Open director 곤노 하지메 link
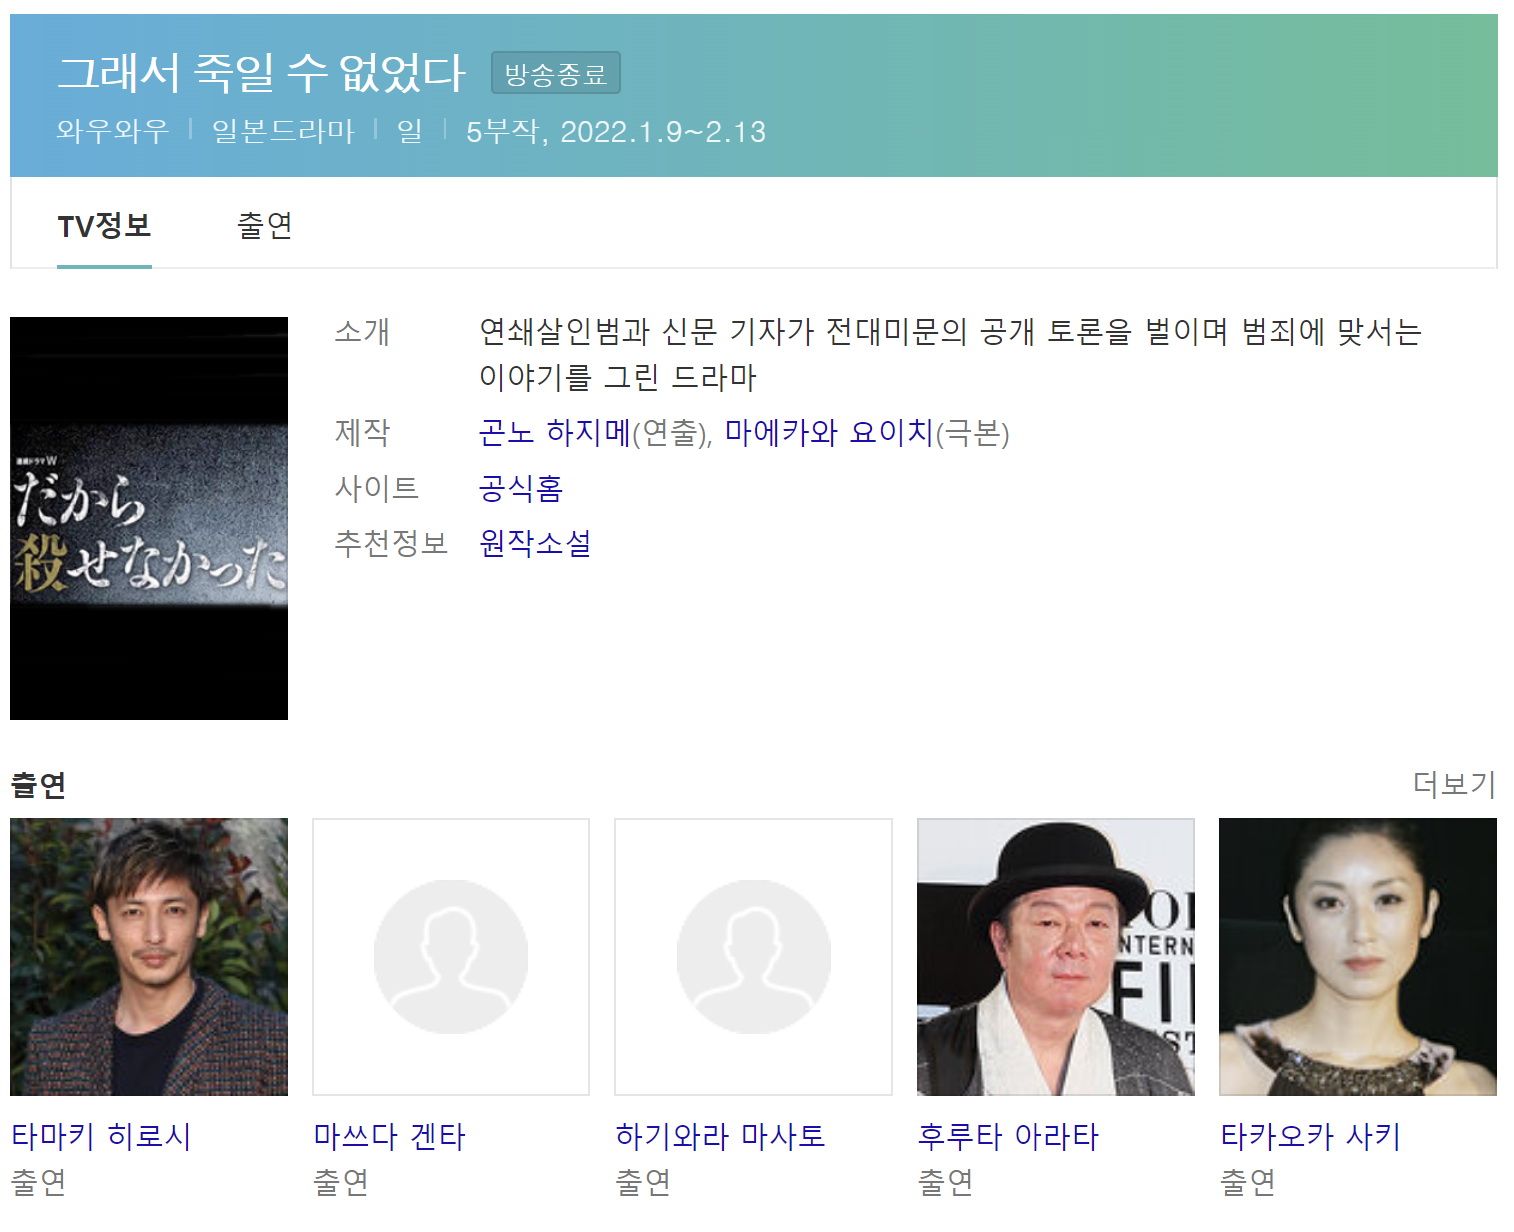Viewport: 1514px width, 1232px height. pos(555,433)
